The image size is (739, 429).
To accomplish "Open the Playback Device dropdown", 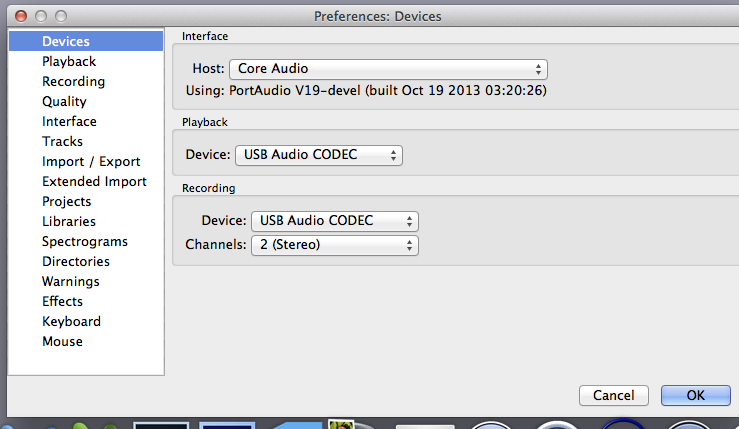I will (x=319, y=155).
